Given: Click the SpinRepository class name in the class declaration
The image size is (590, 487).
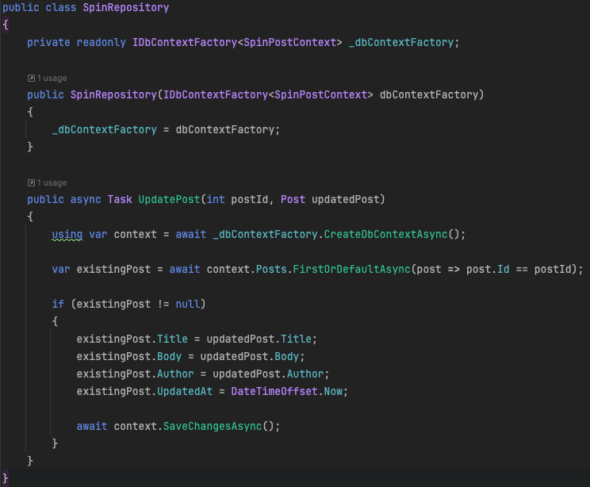Looking at the screenshot, I should tap(126, 8).
